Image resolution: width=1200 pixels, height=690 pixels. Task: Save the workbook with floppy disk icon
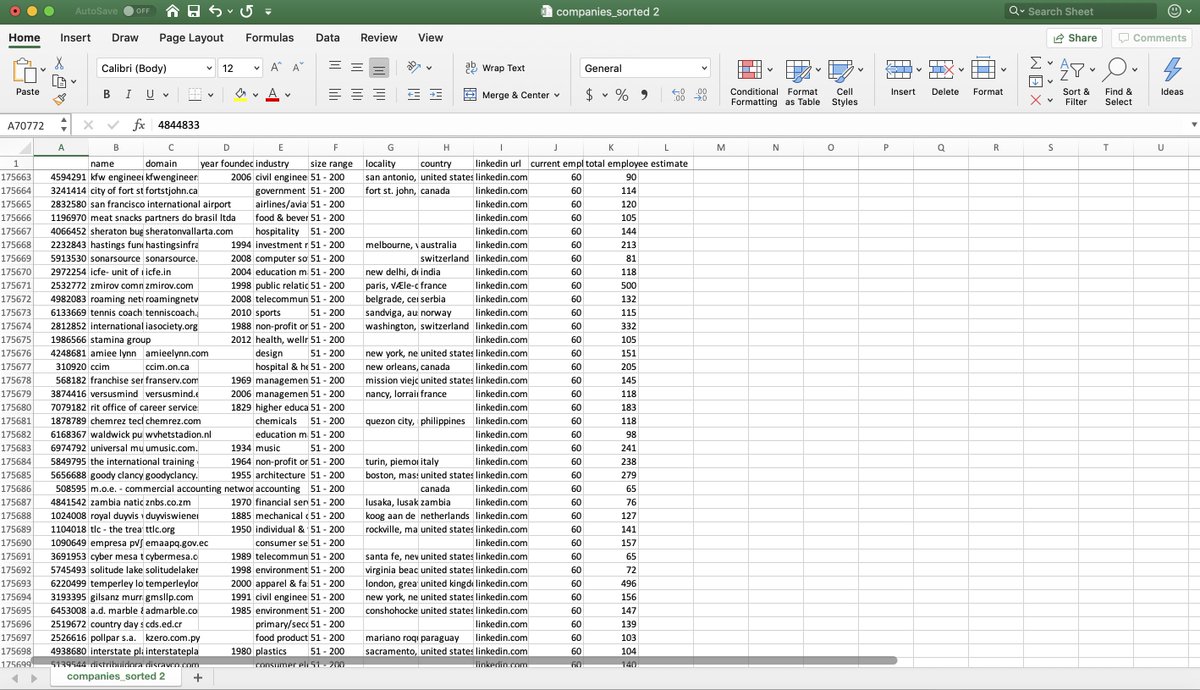click(196, 11)
